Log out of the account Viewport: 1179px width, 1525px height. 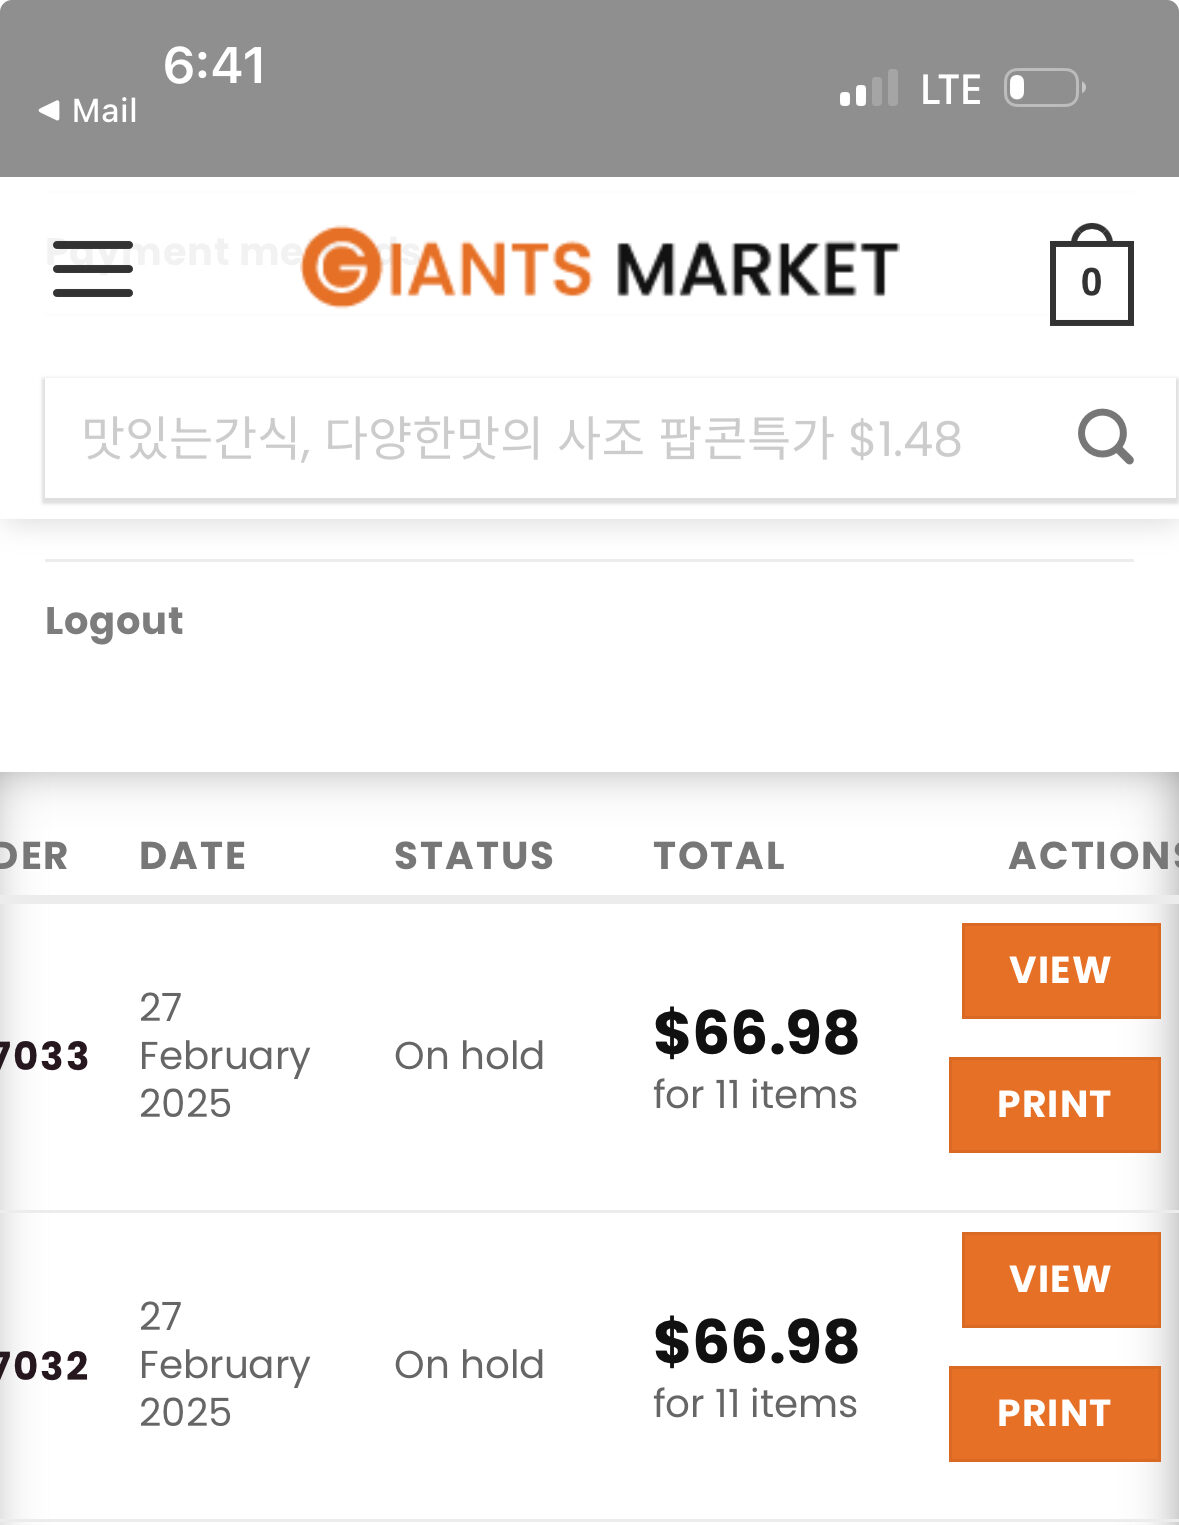point(114,621)
